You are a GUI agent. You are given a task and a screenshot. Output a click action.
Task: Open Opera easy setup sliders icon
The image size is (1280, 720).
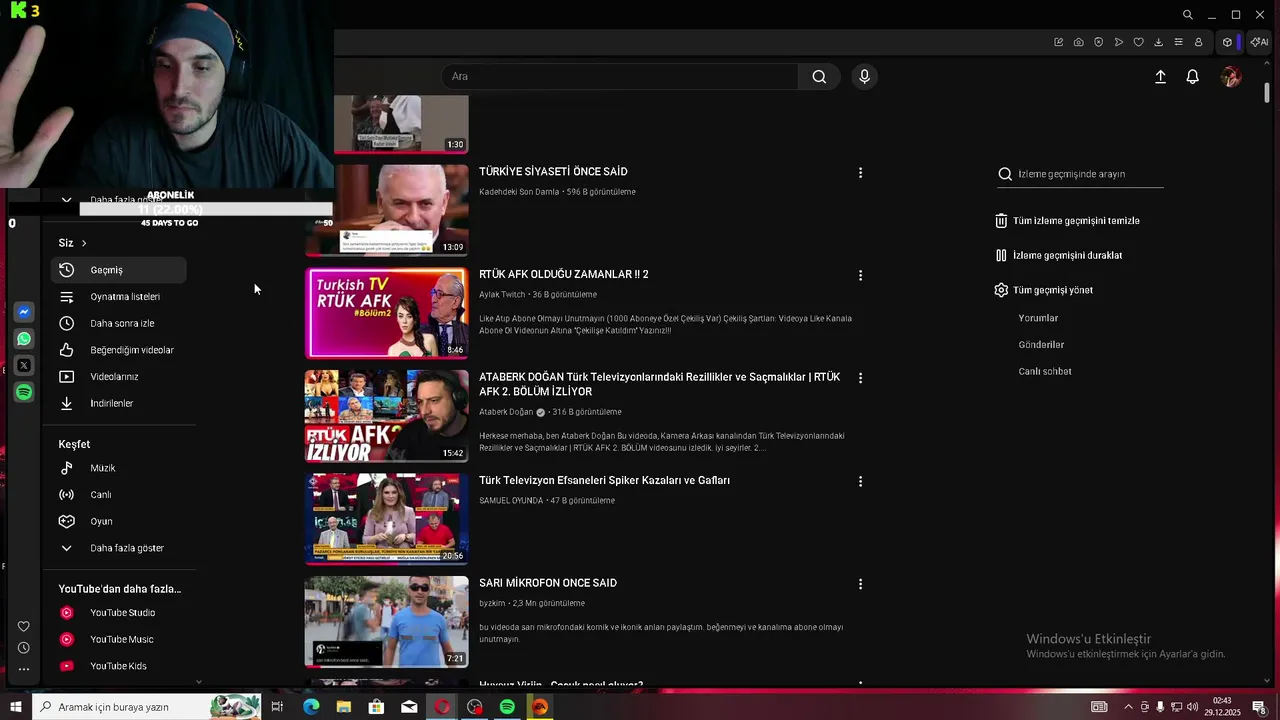(1178, 42)
